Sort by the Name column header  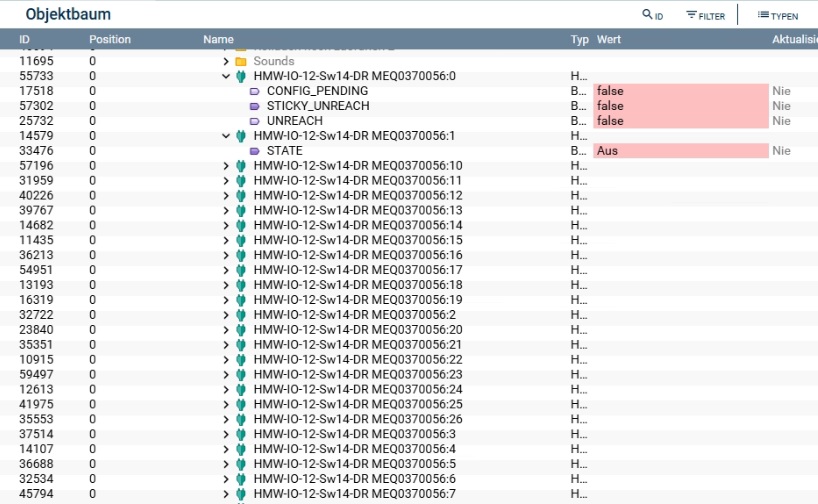[x=218, y=39]
